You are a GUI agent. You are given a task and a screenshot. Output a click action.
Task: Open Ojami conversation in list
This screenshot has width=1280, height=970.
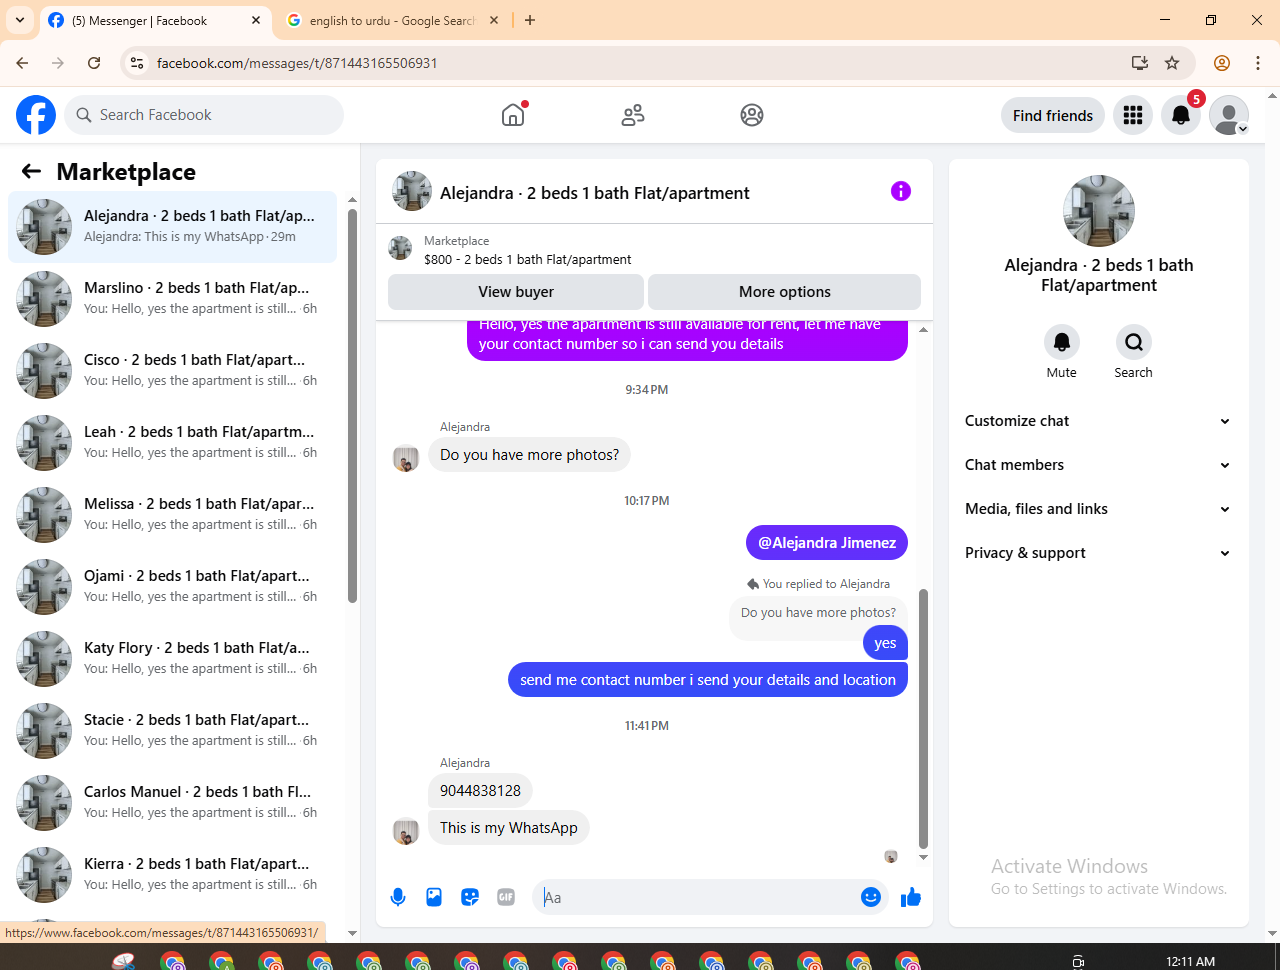(172, 587)
